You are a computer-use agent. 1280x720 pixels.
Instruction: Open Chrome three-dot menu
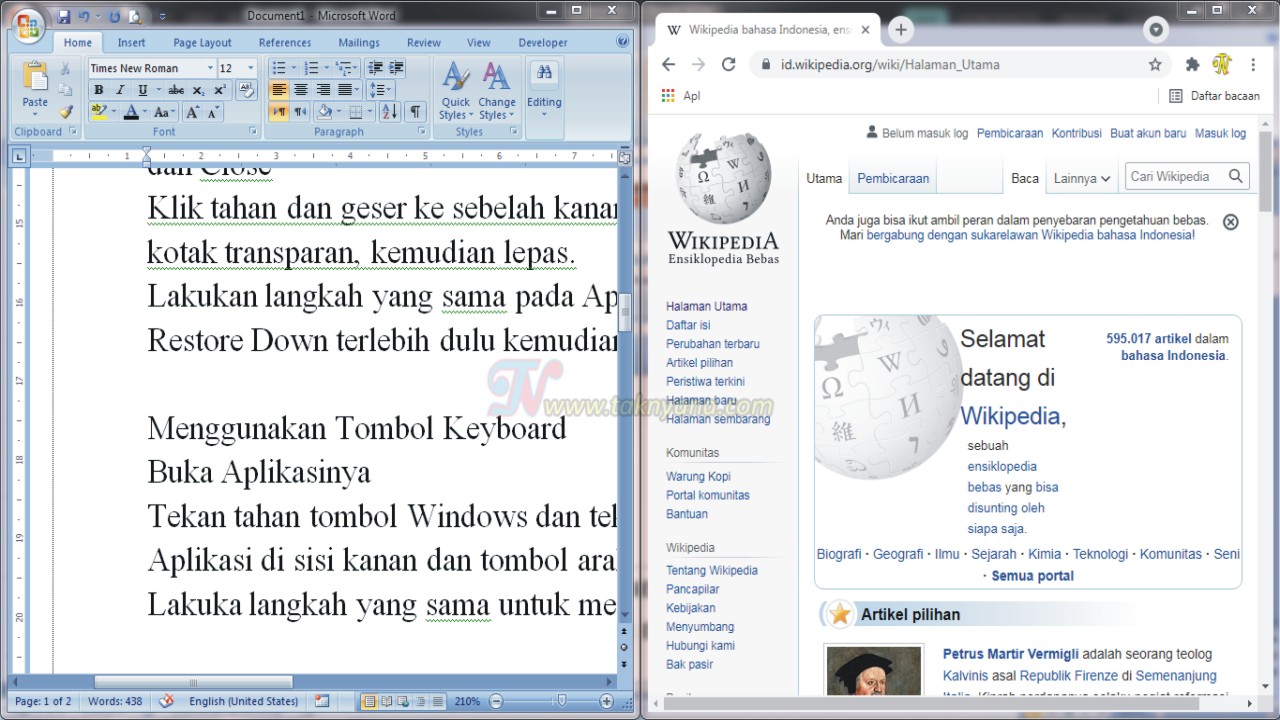point(1253,64)
